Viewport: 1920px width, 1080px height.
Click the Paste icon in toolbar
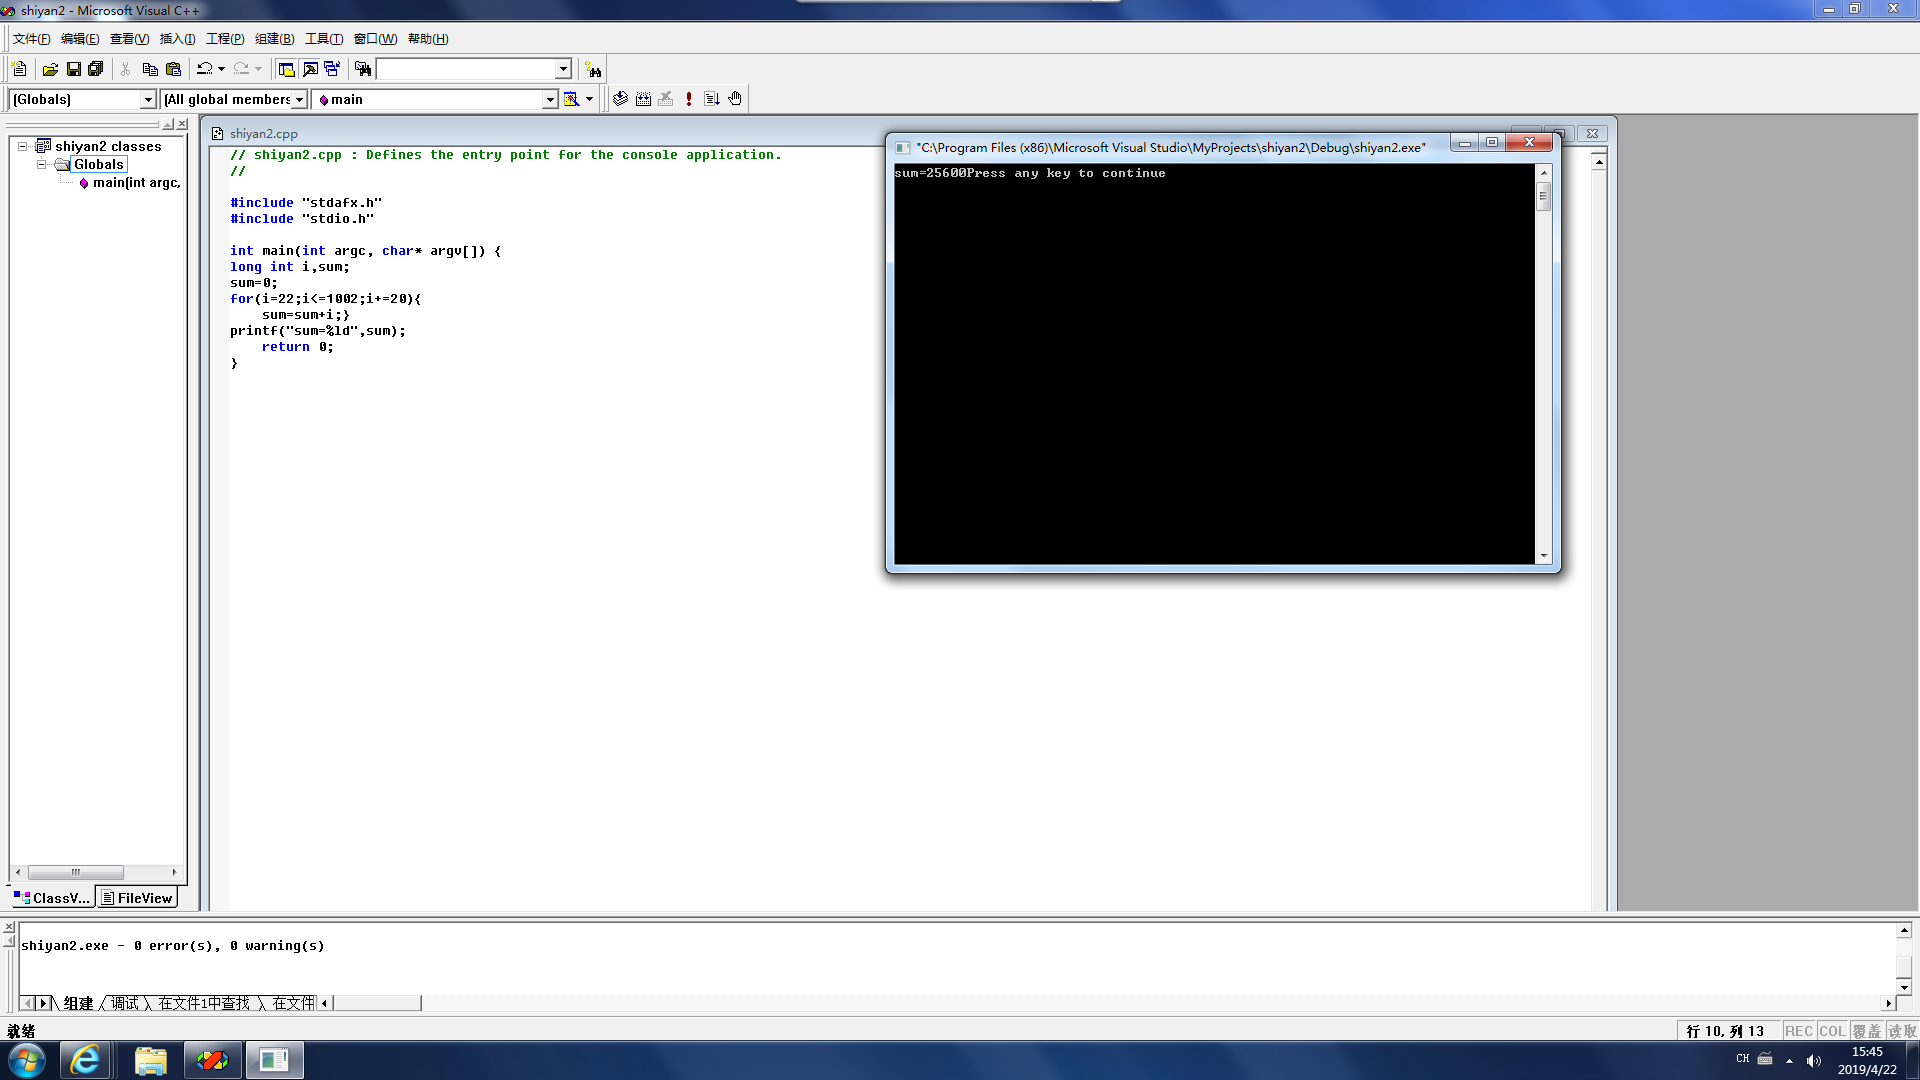point(173,69)
